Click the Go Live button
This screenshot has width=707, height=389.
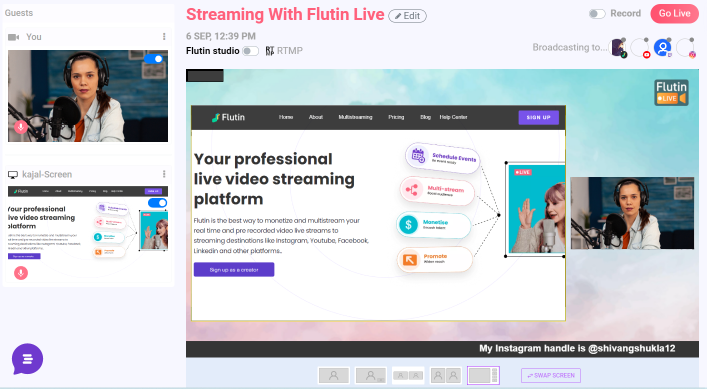(674, 14)
